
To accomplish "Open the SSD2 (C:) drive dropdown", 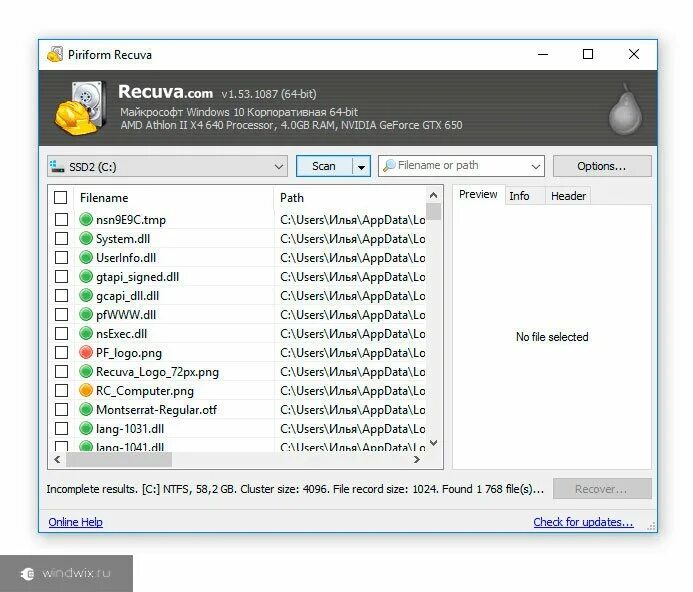I will pos(168,166).
